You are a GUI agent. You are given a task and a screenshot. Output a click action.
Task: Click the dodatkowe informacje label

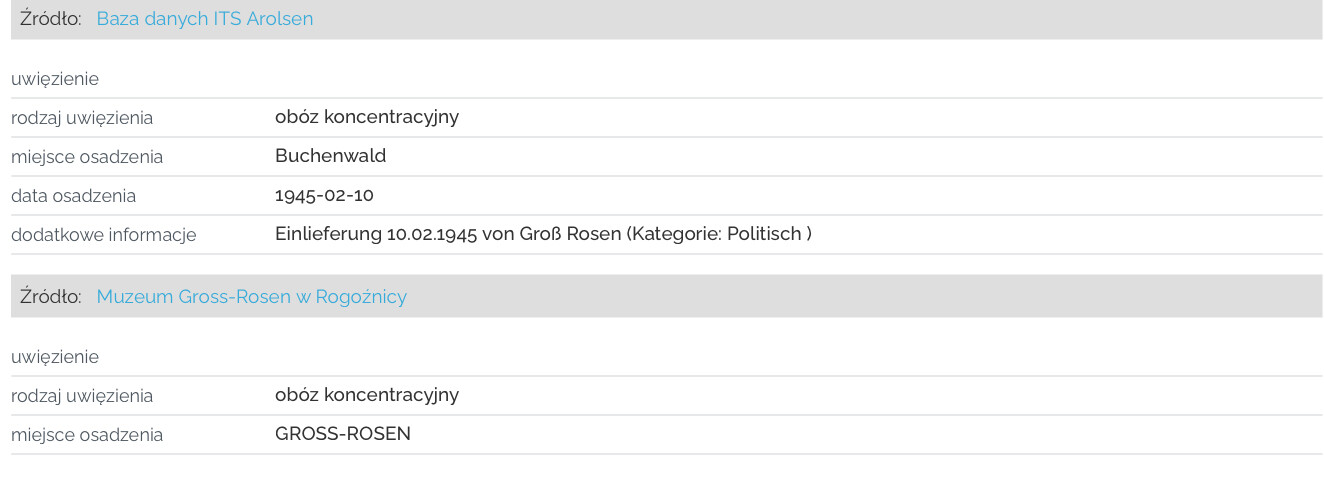click(x=104, y=235)
